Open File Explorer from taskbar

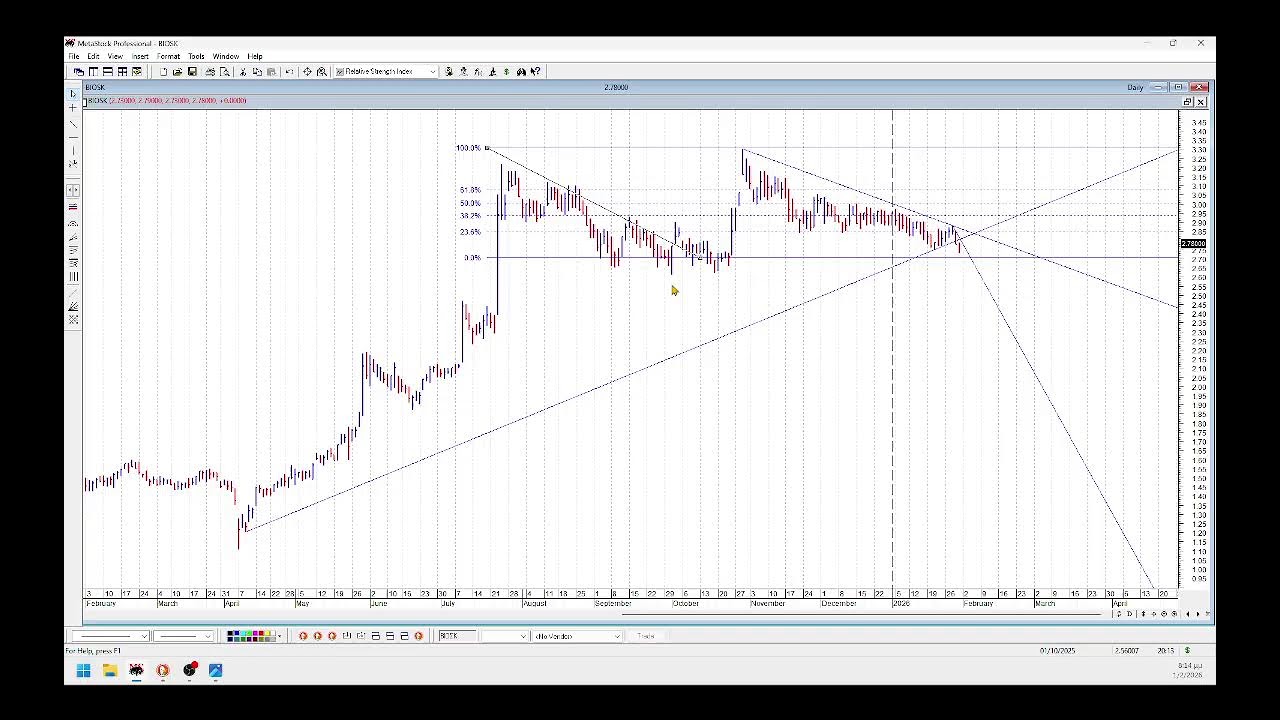click(x=110, y=670)
